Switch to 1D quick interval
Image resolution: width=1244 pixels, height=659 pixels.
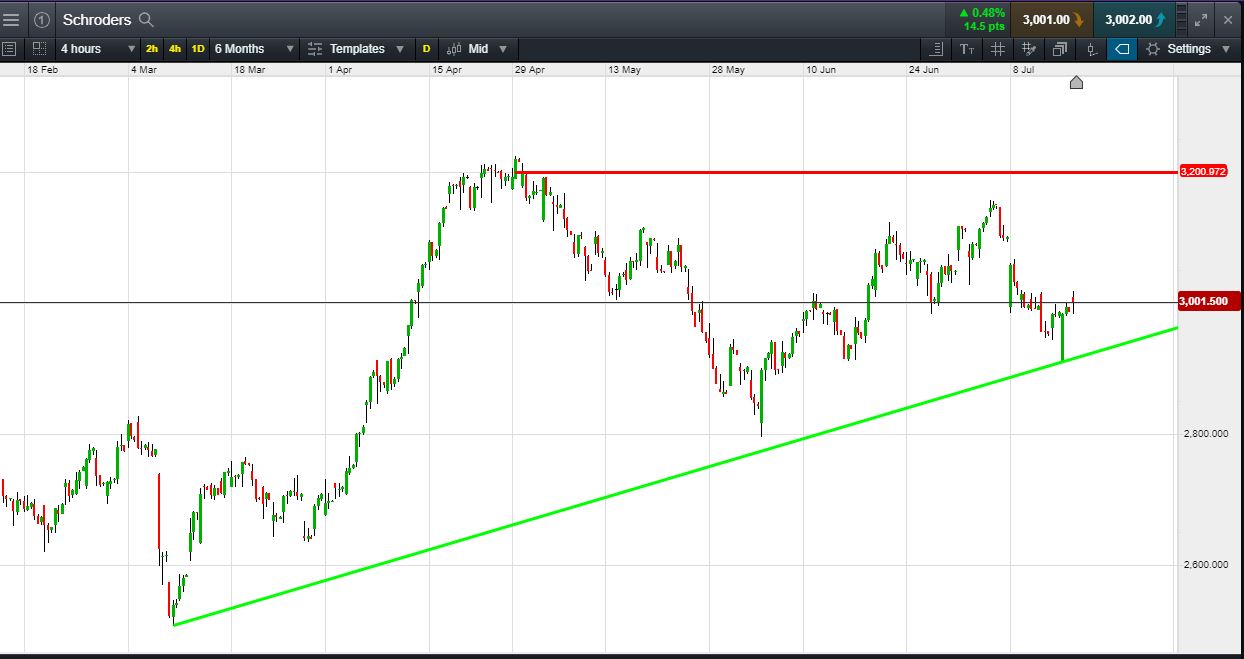(198, 48)
